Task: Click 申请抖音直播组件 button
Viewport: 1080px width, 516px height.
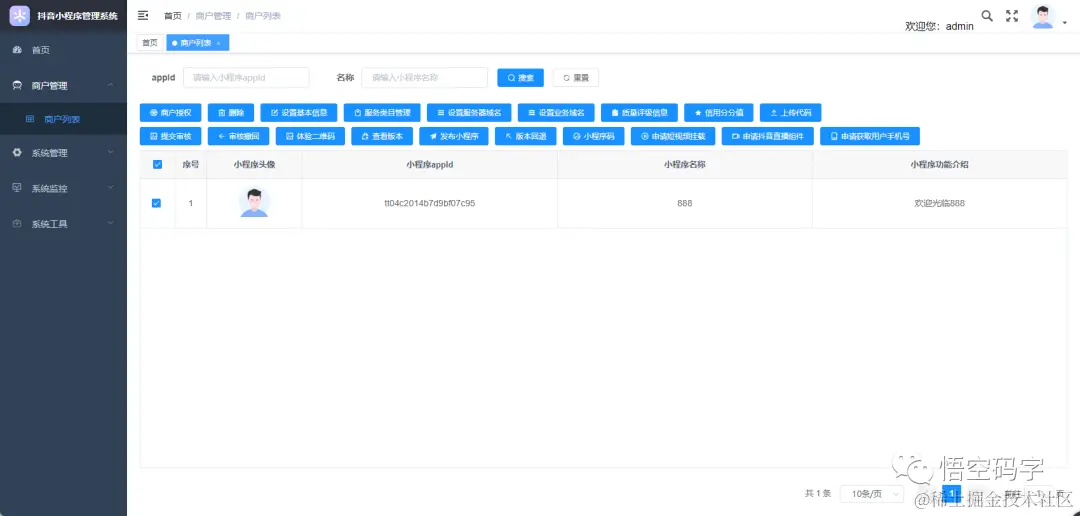Action: click(x=768, y=136)
